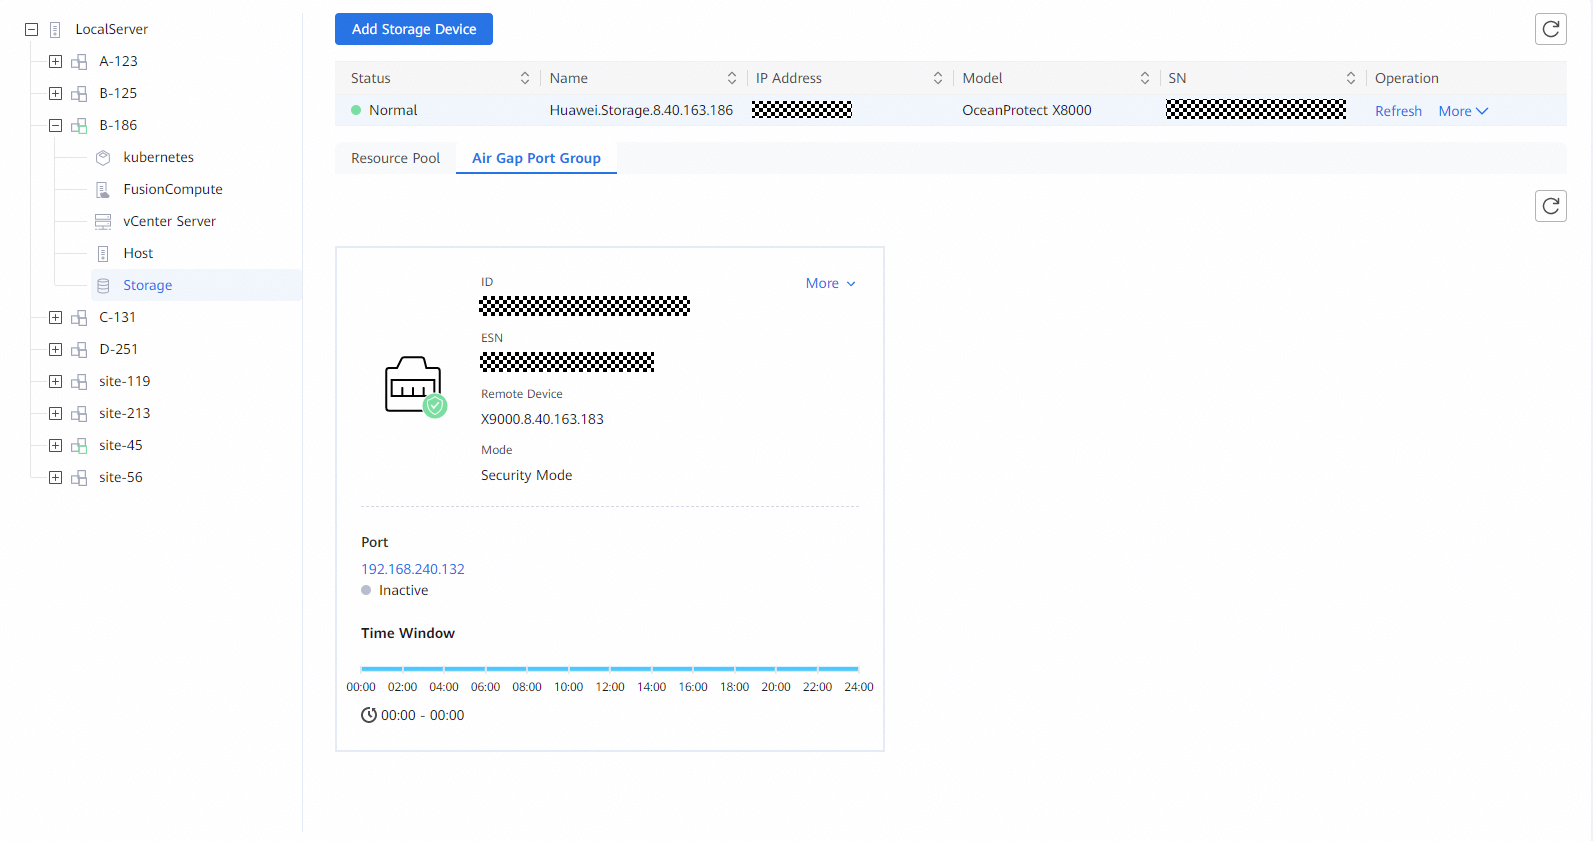Click the A-123 site icon
Screen dimensions: 1593x842
point(79,62)
